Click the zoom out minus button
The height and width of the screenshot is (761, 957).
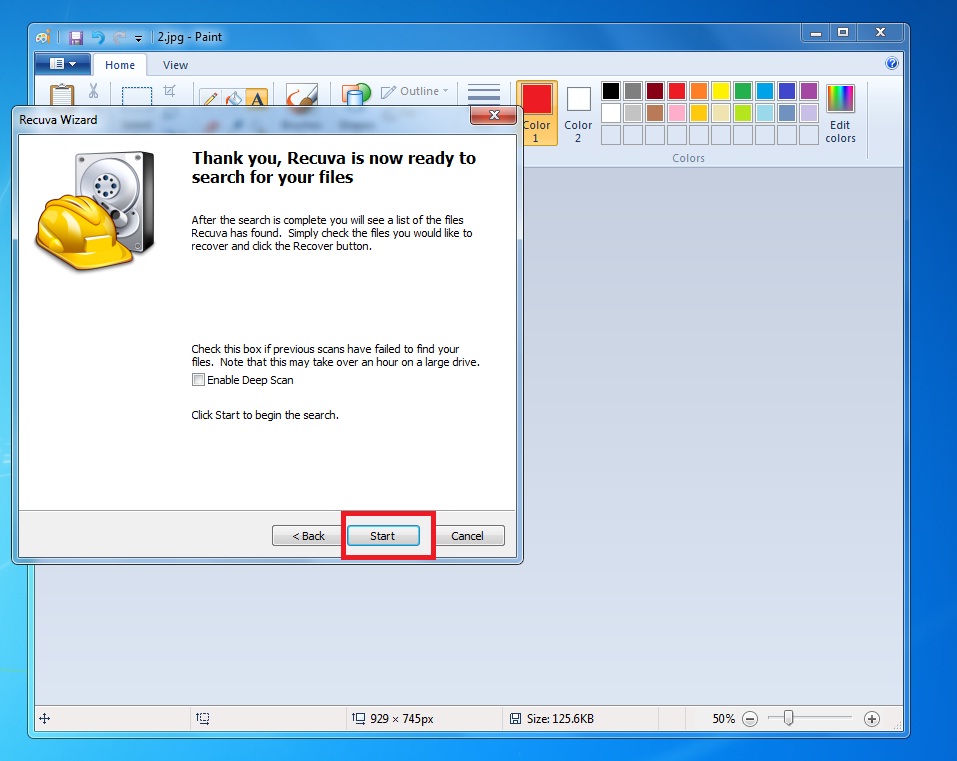click(x=750, y=719)
